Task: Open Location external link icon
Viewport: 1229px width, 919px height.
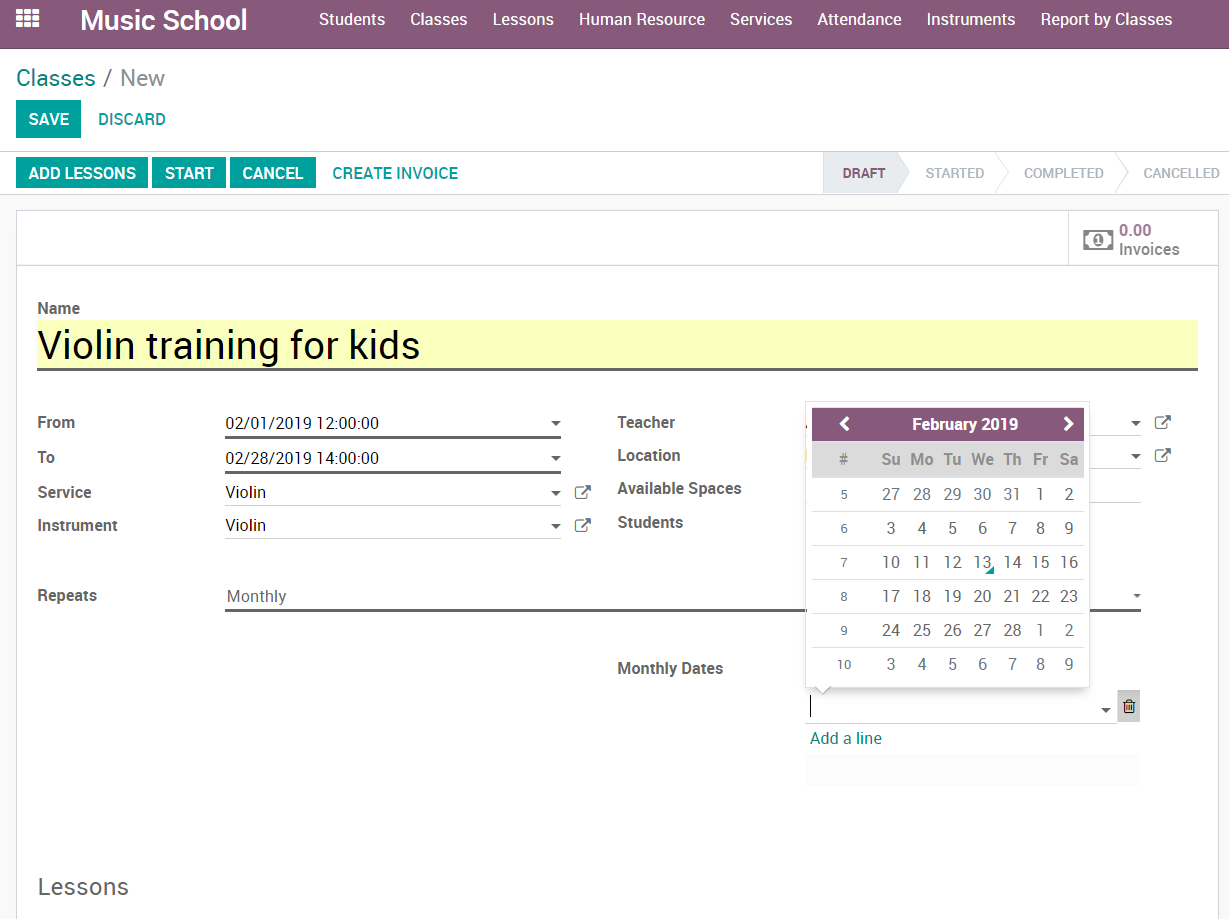Action: coord(1162,456)
